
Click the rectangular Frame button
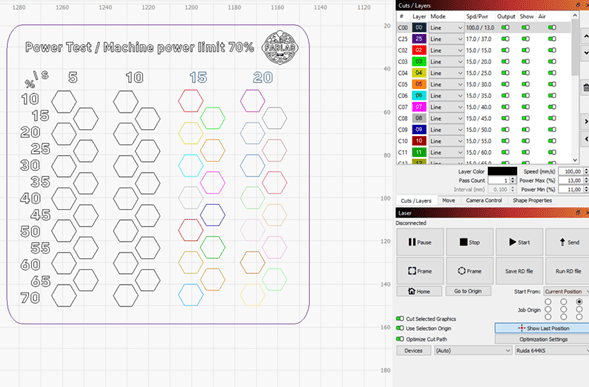[x=420, y=271]
